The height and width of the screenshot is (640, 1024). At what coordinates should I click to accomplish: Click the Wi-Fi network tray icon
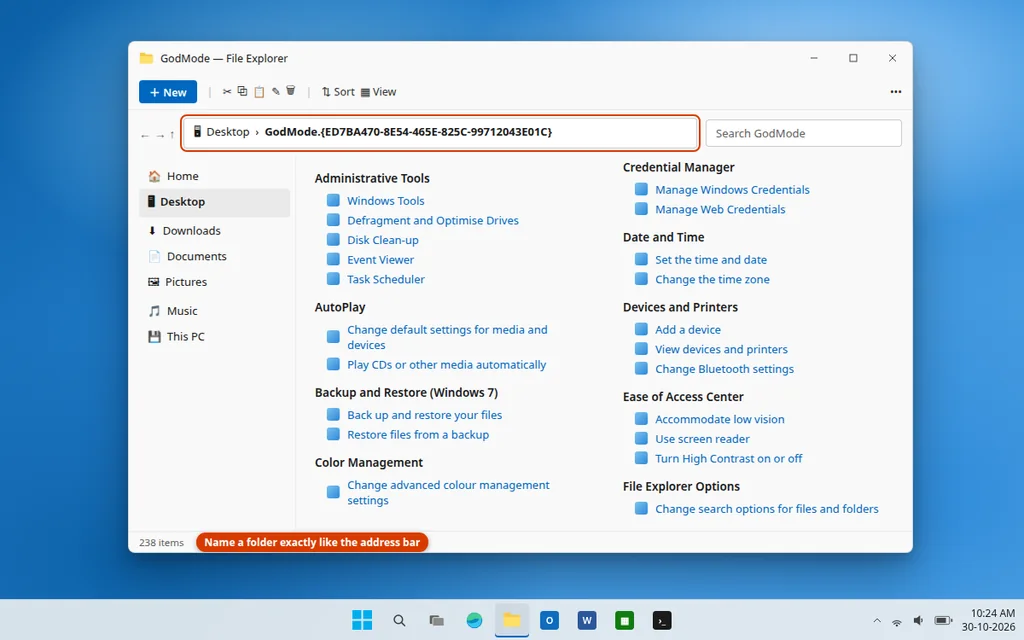tap(897, 621)
